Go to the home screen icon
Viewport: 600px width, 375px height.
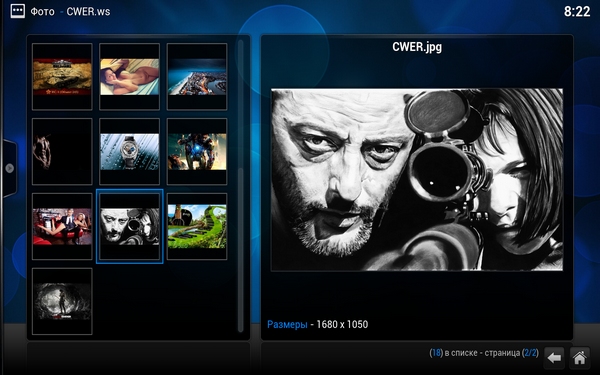[x=579, y=358]
